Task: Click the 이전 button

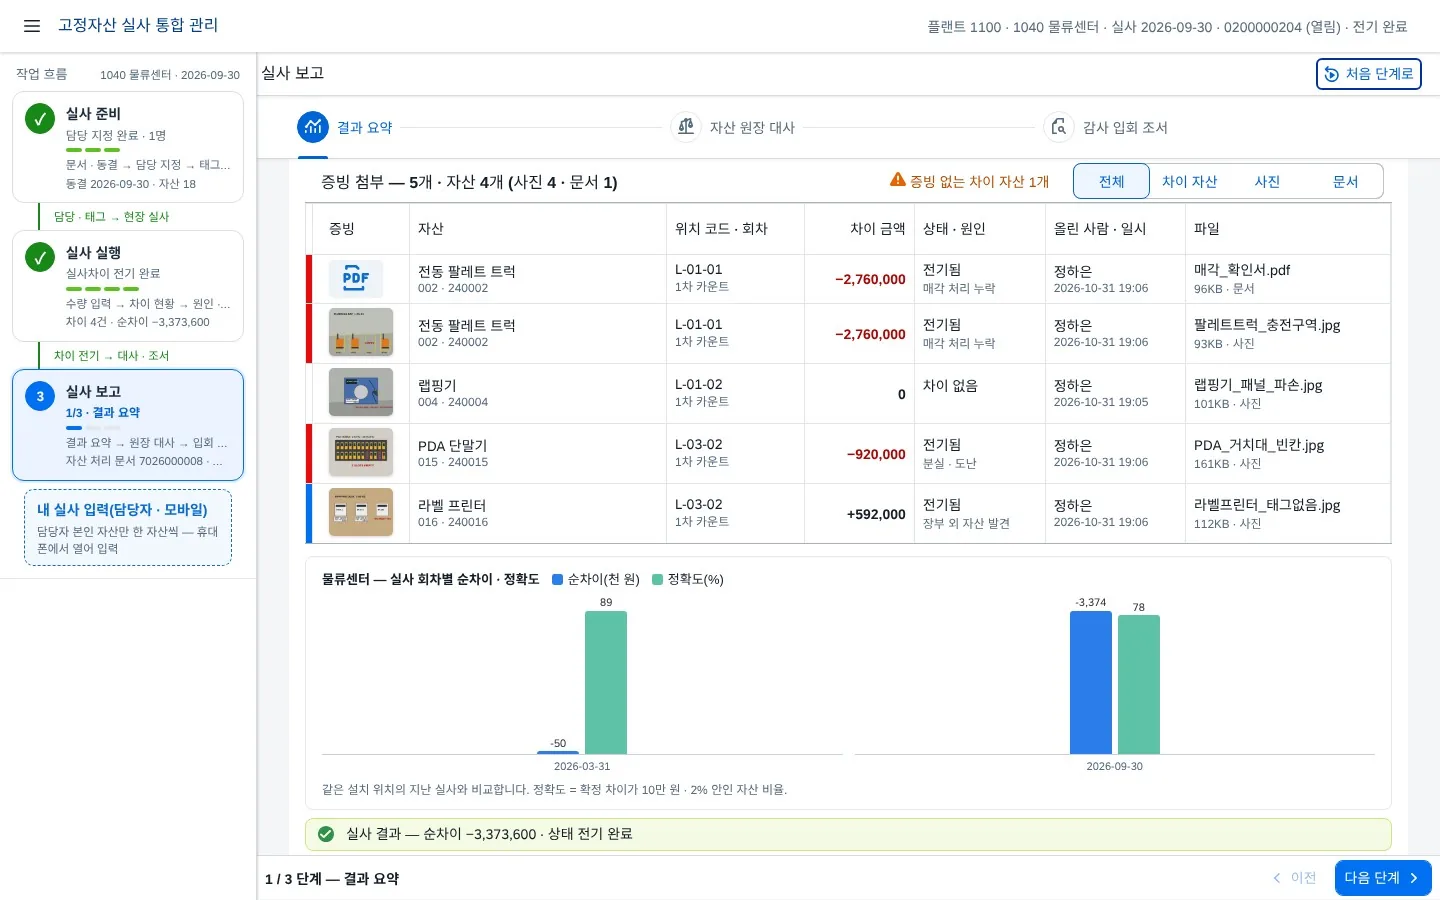Action: (x=1294, y=878)
